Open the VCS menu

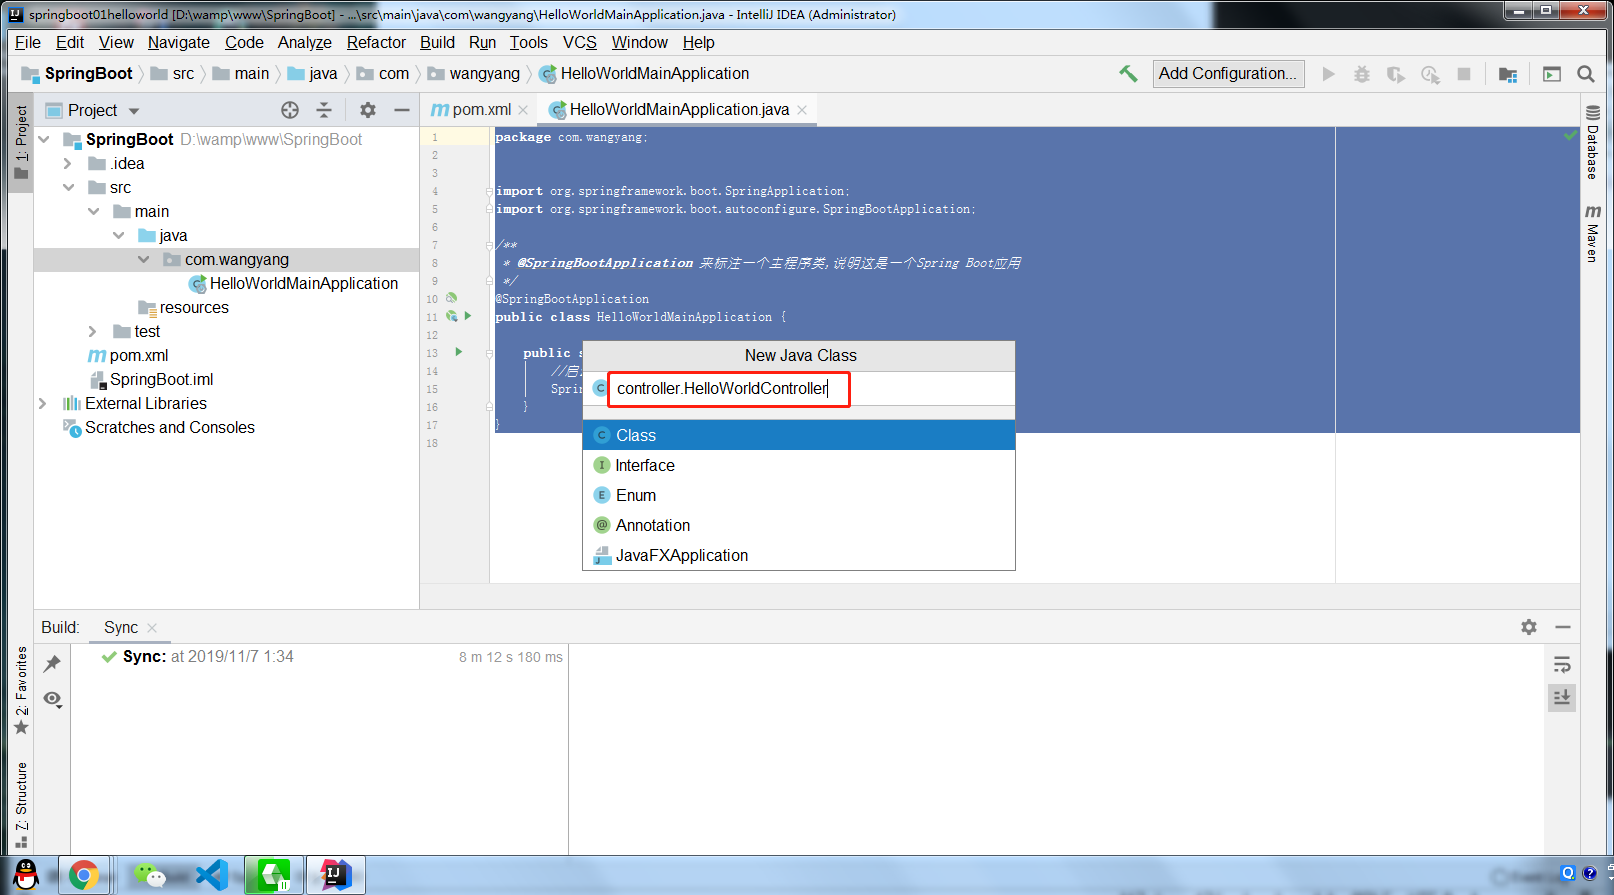[580, 42]
